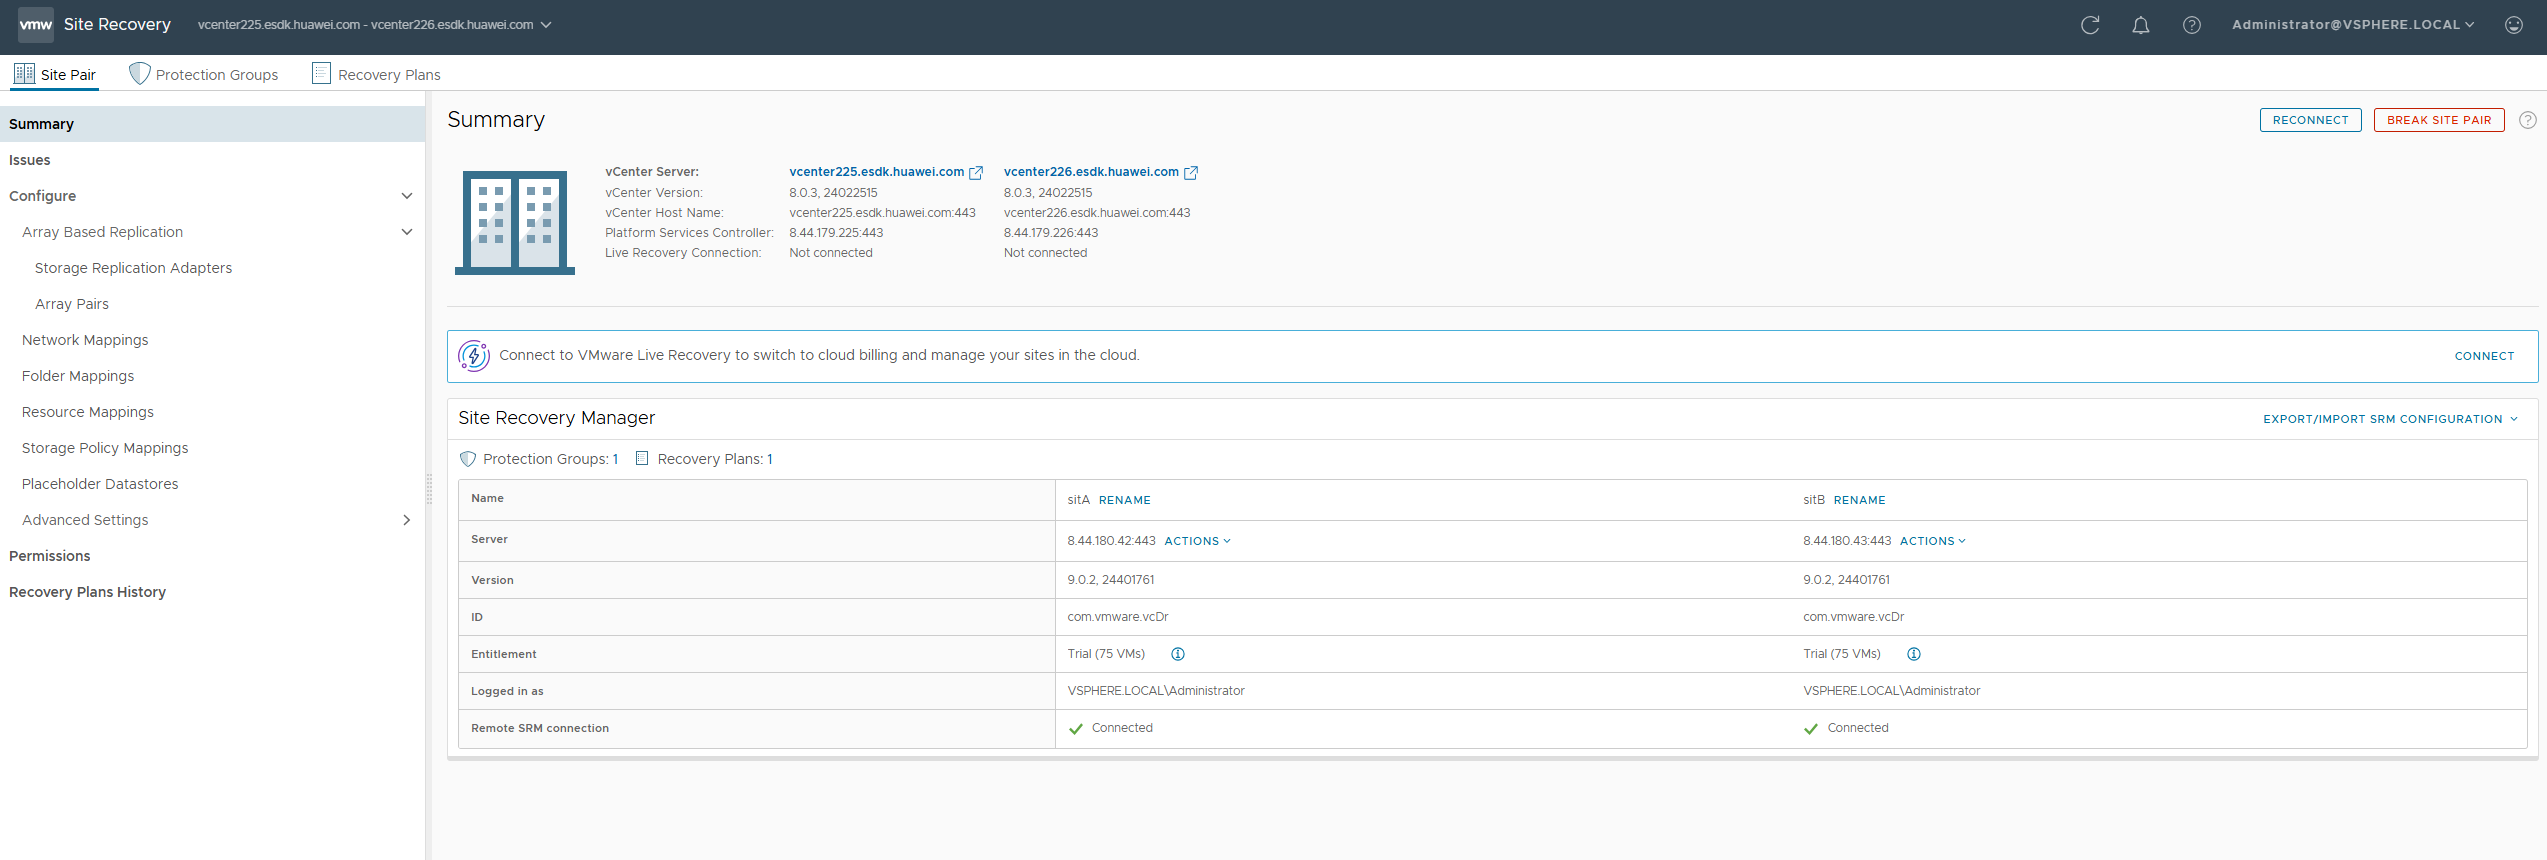Show sitA Trial entitlement info icon

[1178, 654]
